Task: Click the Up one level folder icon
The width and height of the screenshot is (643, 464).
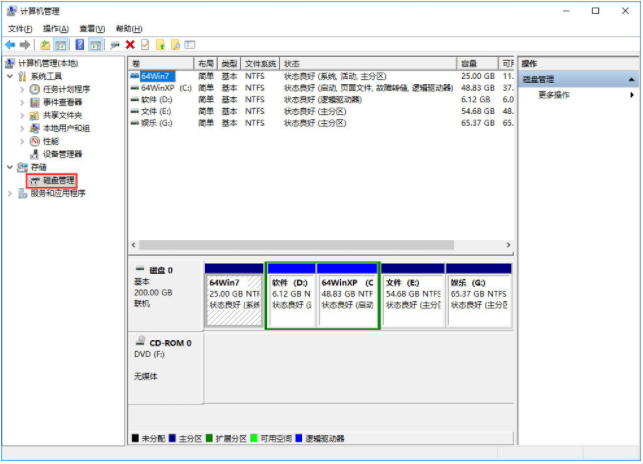Action: pyautogui.click(x=45, y=45)
